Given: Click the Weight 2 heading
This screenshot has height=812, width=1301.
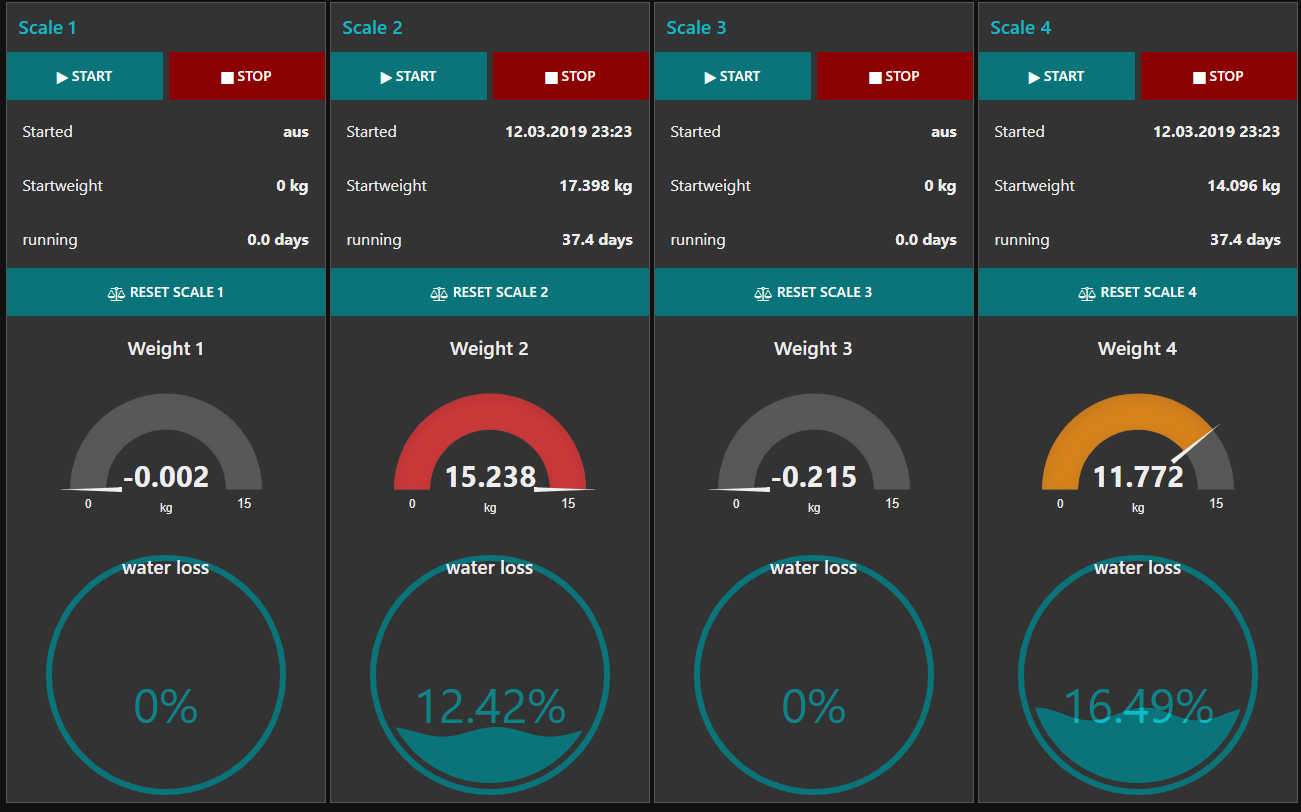Looking at the screenshot, I should 490,349.
